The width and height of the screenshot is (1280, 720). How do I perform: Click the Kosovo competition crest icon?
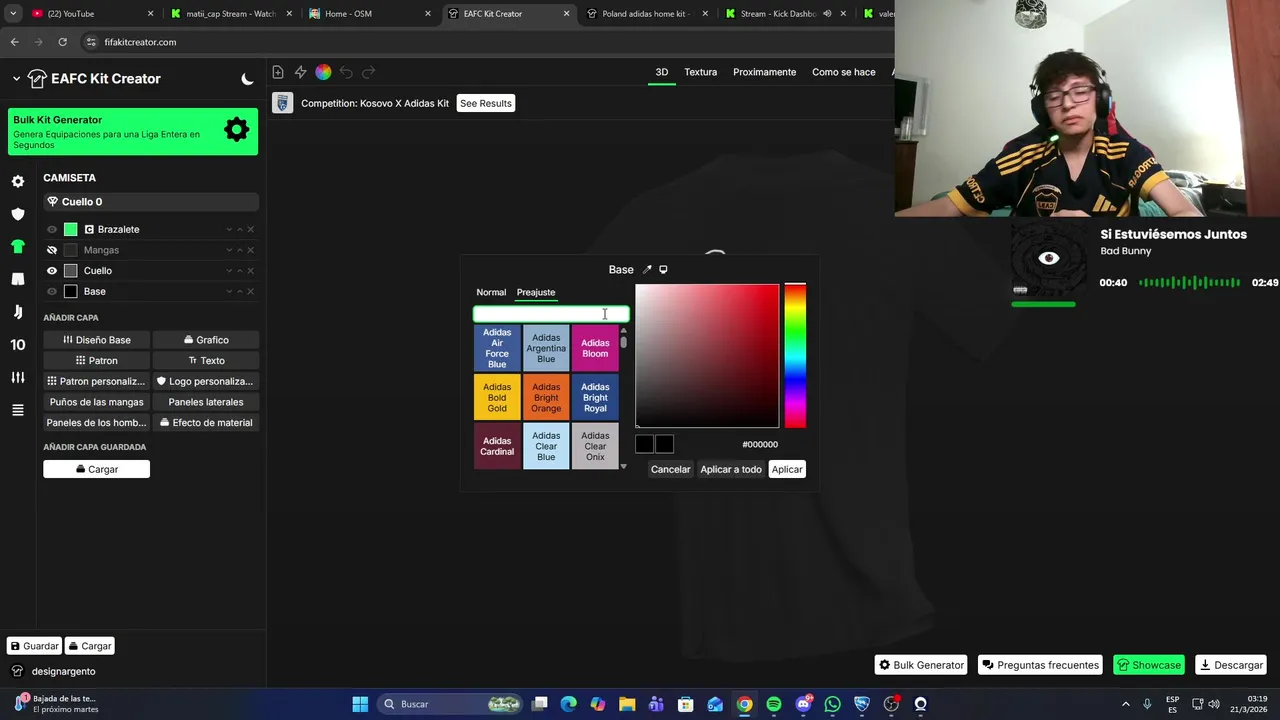283,103
